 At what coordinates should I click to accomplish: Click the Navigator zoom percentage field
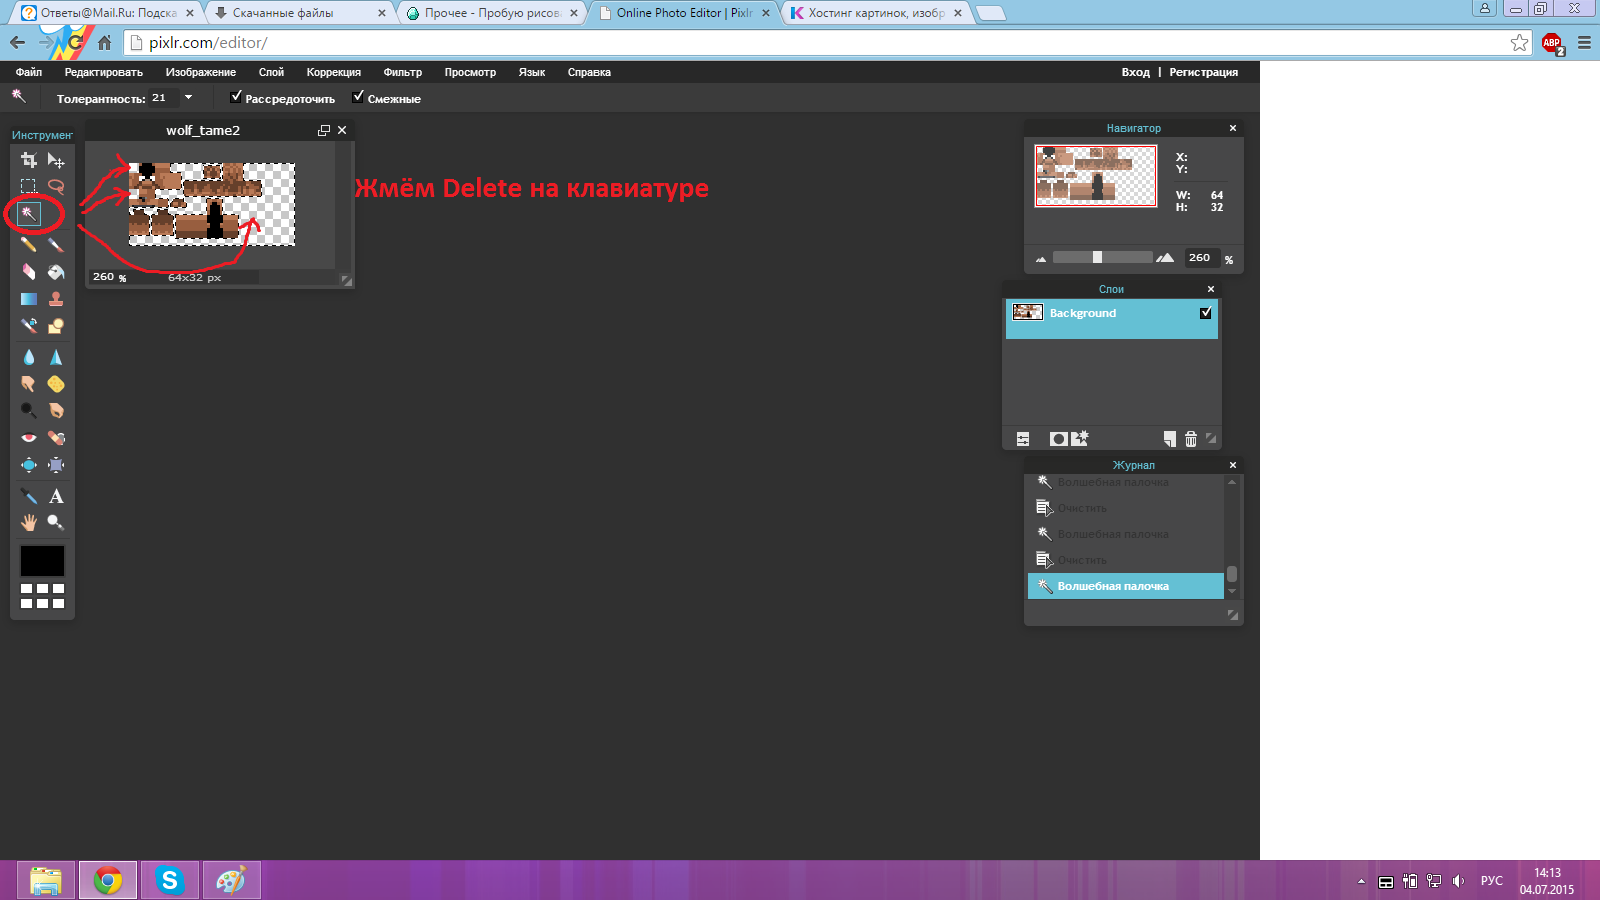tap(1202, 258)
